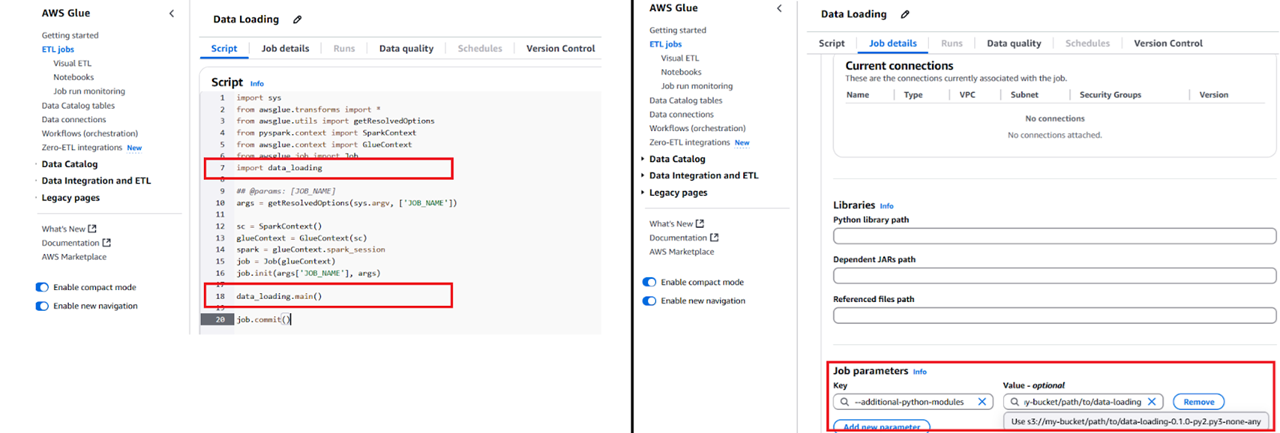1280x433 pixels.
Task: Click search icon in the Key field
Action: pyautogui.click(x=845, y=401)
